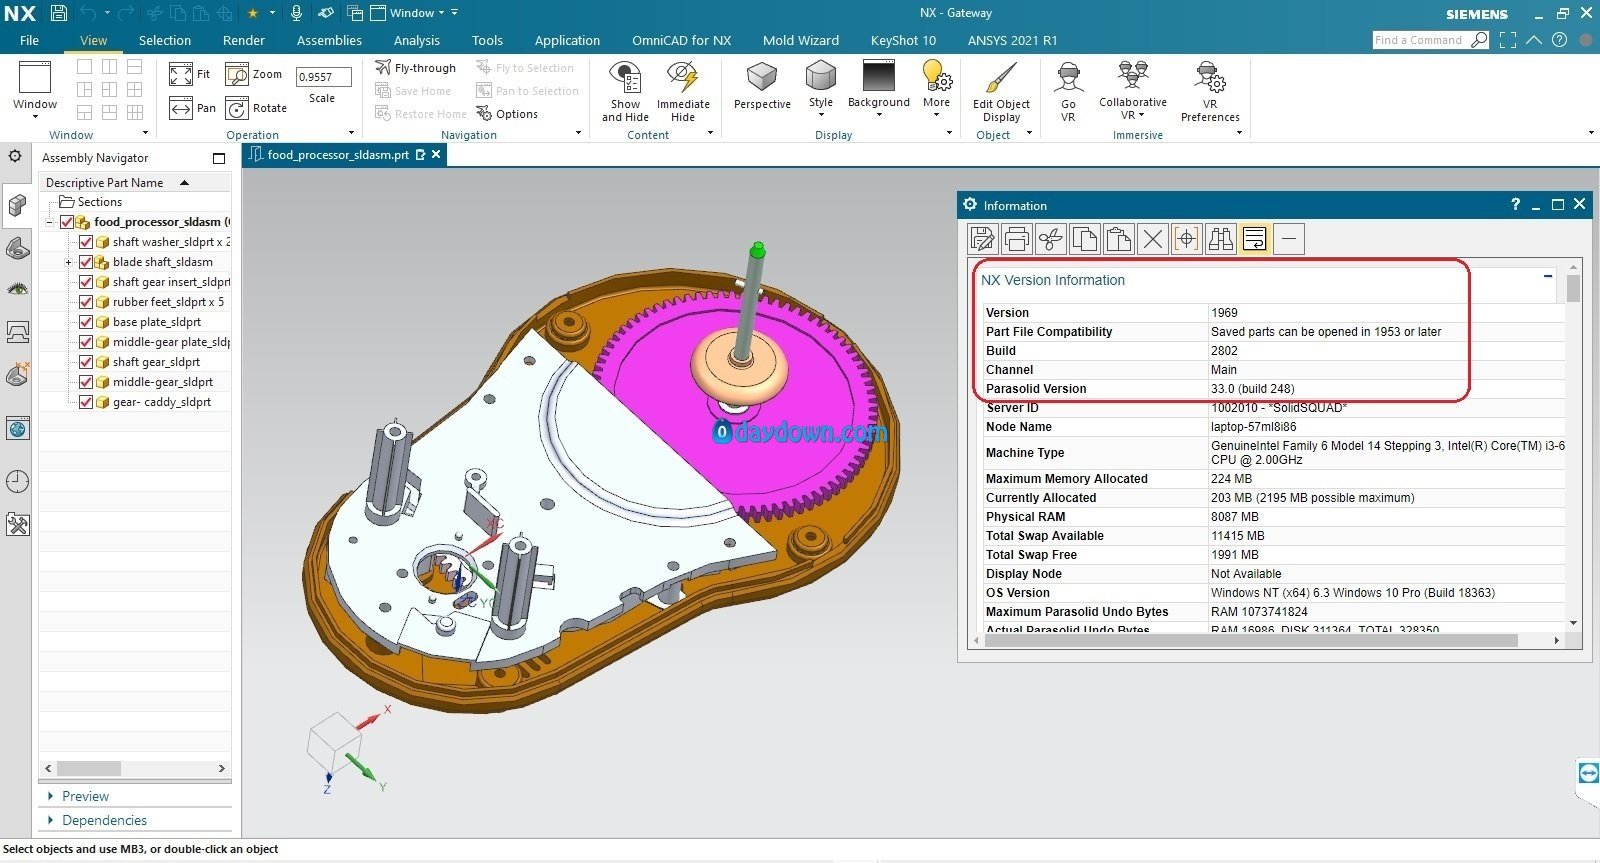
Task: Collapse NX Version Information group
Action: 1548,276
